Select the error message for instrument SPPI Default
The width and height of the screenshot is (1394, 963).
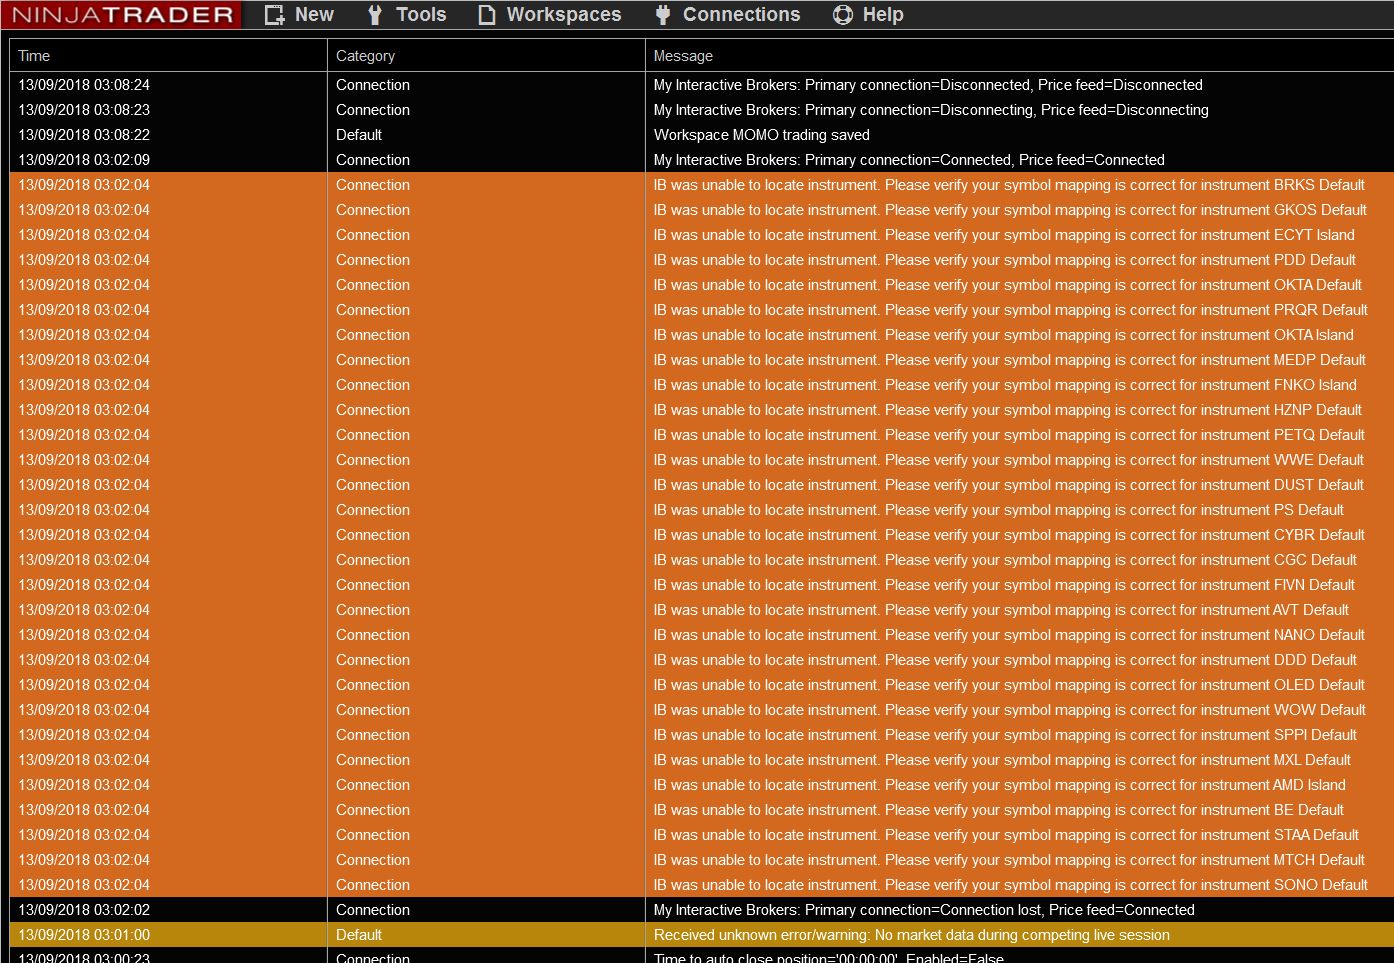click(1005, 735)
